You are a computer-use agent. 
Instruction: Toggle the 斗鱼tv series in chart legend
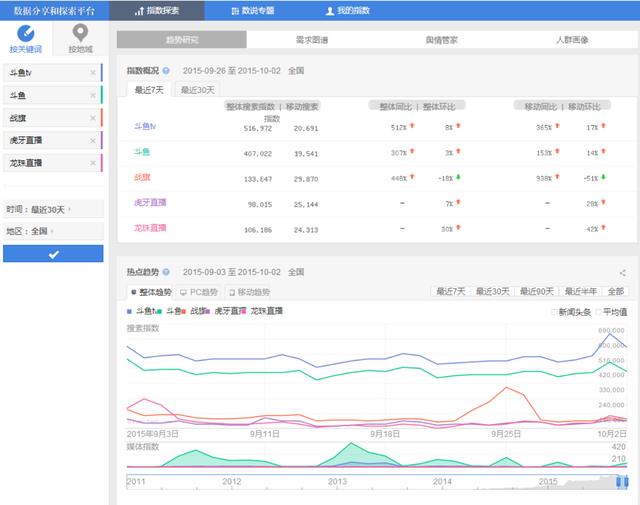(145, 311)
